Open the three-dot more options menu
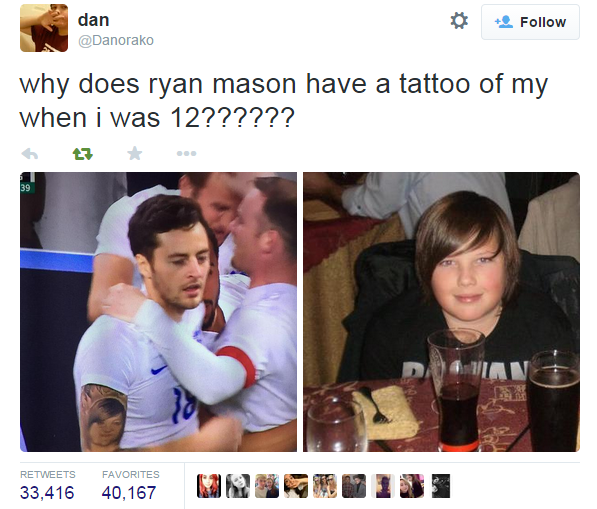 [187, 154]
